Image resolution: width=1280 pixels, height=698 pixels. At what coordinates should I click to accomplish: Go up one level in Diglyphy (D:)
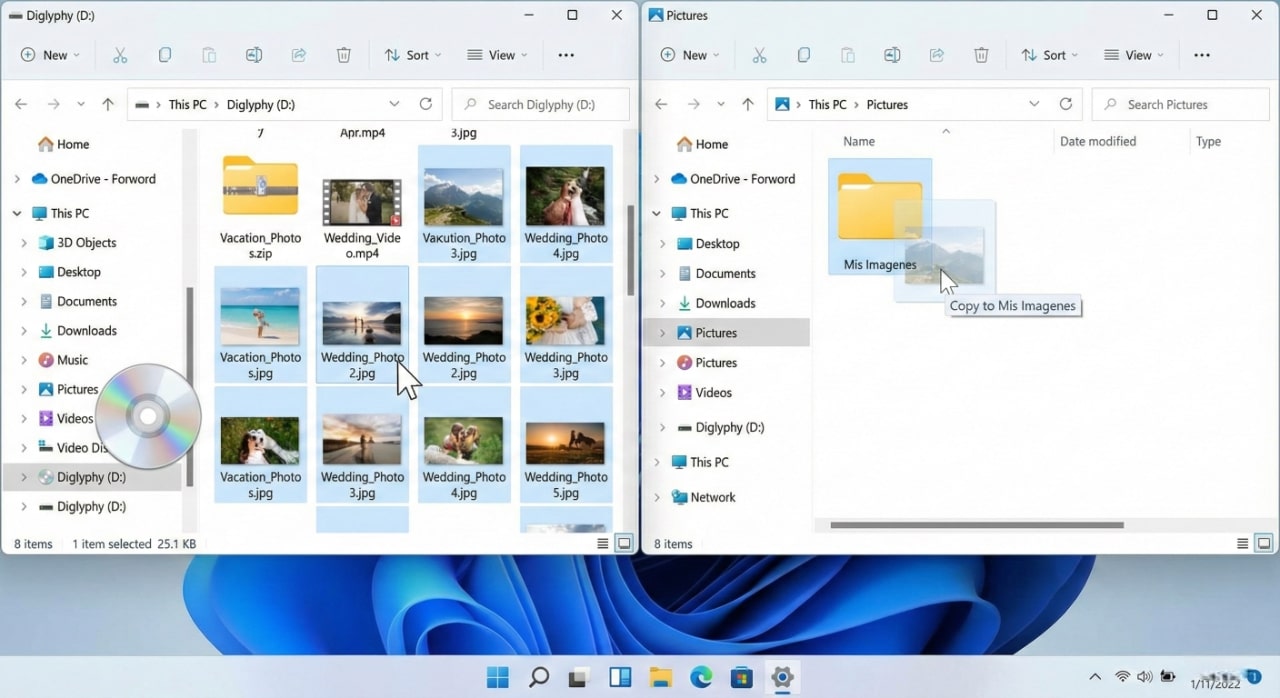click(108, 104)
